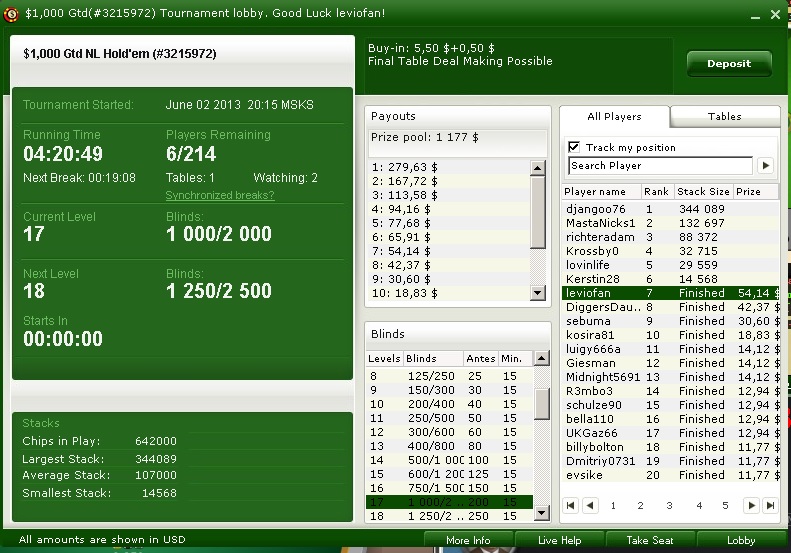Select player luigy666a row
The image size is (791, 553).
tap(670, 349)
